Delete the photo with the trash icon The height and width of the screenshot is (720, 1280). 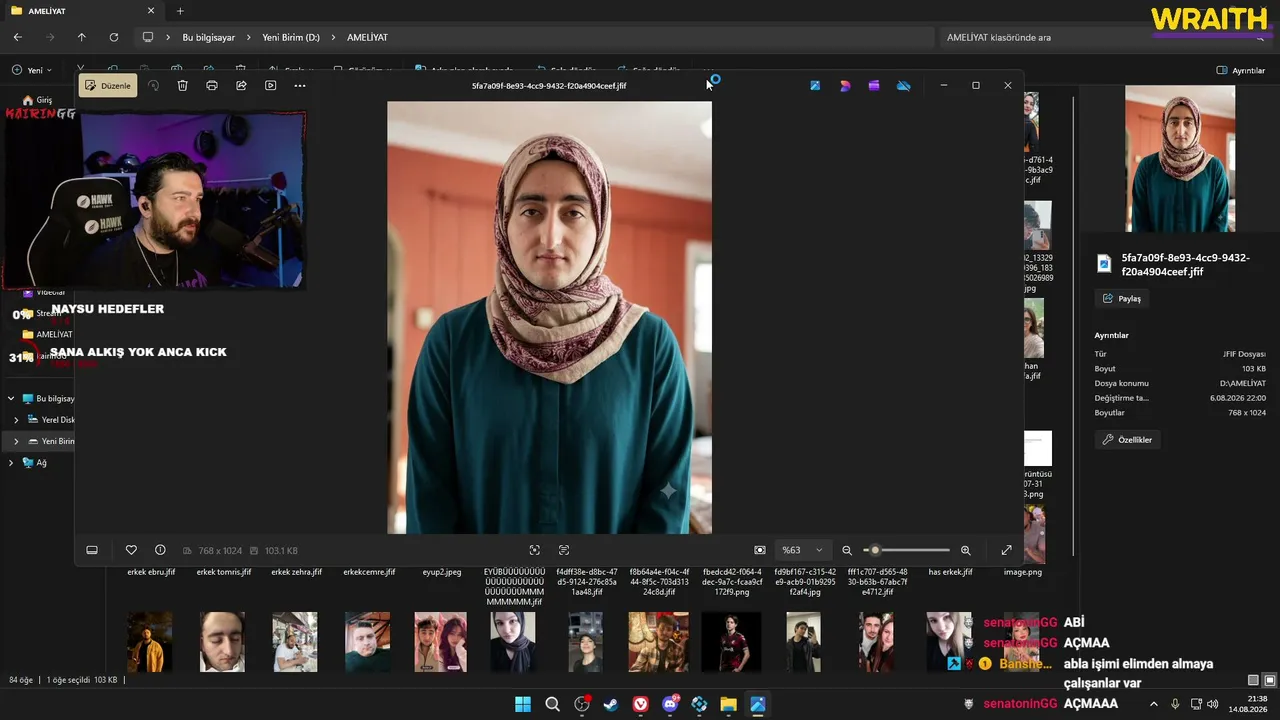[183, 86]
